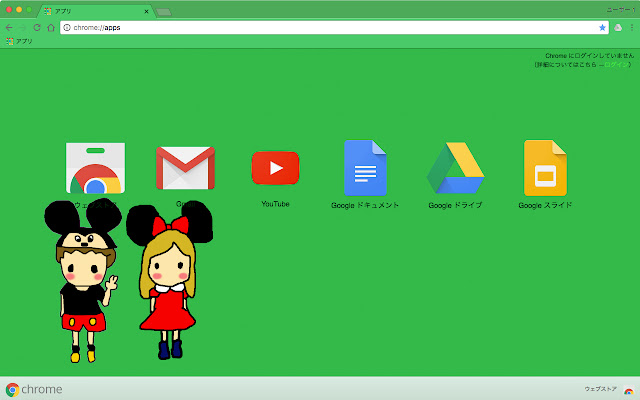640x400 pixels.
Task: Launch Google ドライブ app
Action: (455, 168)
